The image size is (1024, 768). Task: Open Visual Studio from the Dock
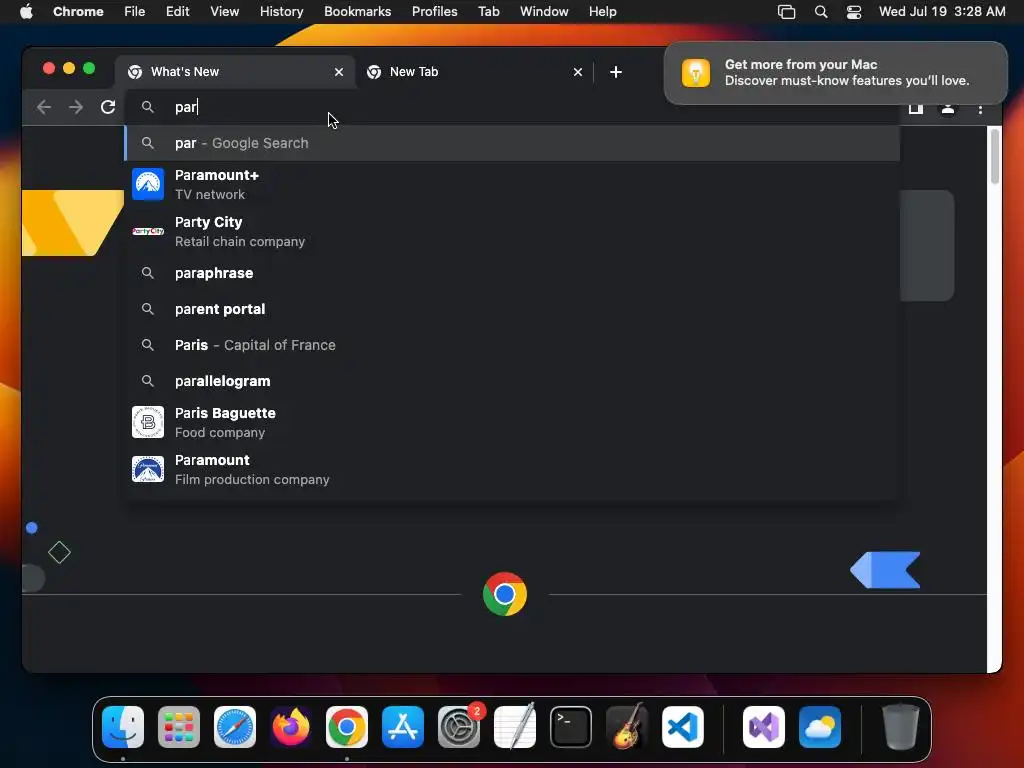coord(763,727)
